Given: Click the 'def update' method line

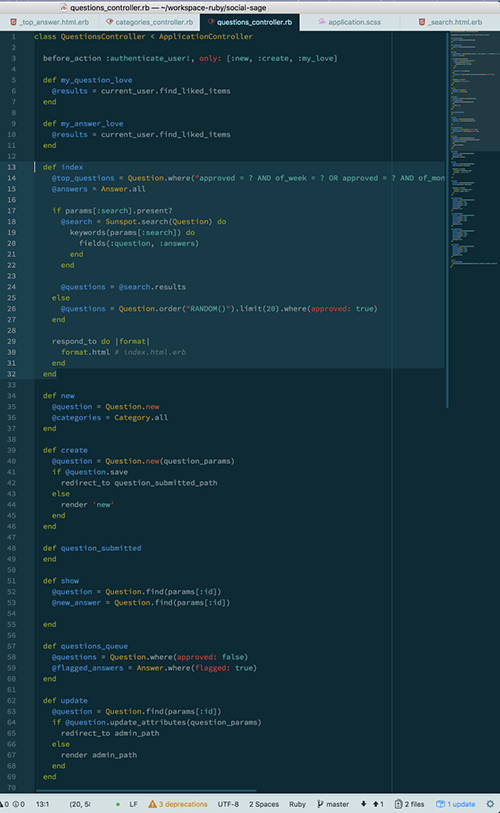Looking at the screenshot, I should pyautogui.click(x=65, y=700).
